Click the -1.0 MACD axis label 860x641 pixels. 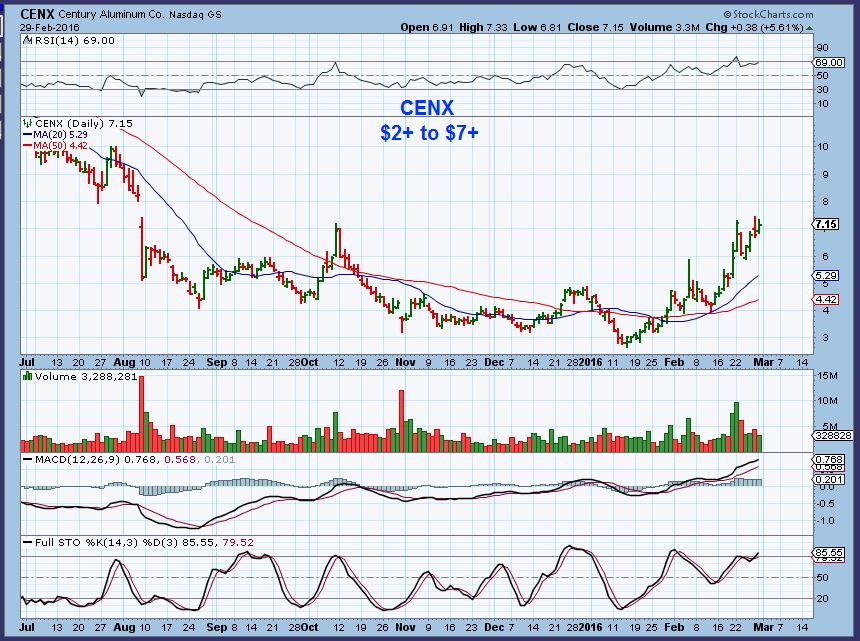tap(825, 521)
